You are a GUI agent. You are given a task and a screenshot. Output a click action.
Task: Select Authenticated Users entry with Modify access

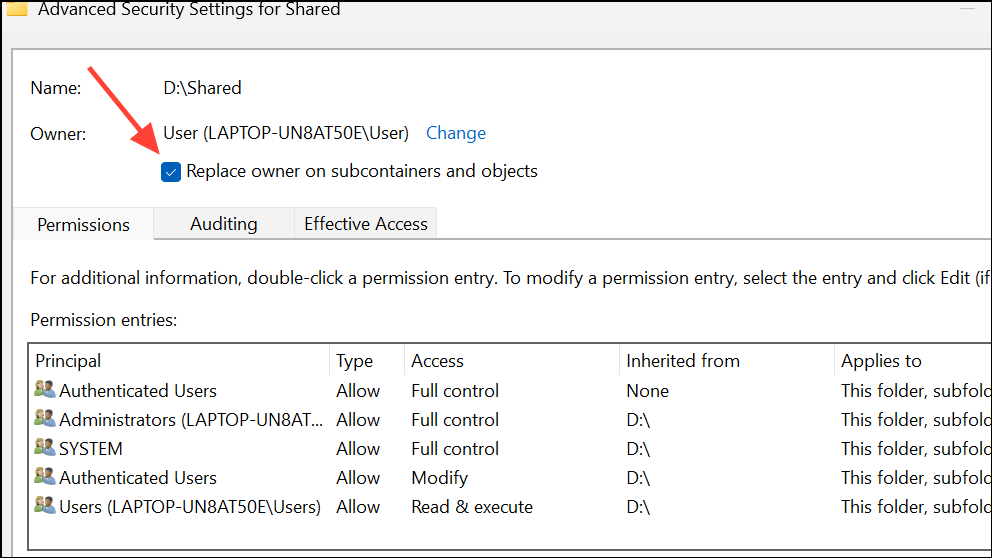point(511,478)
